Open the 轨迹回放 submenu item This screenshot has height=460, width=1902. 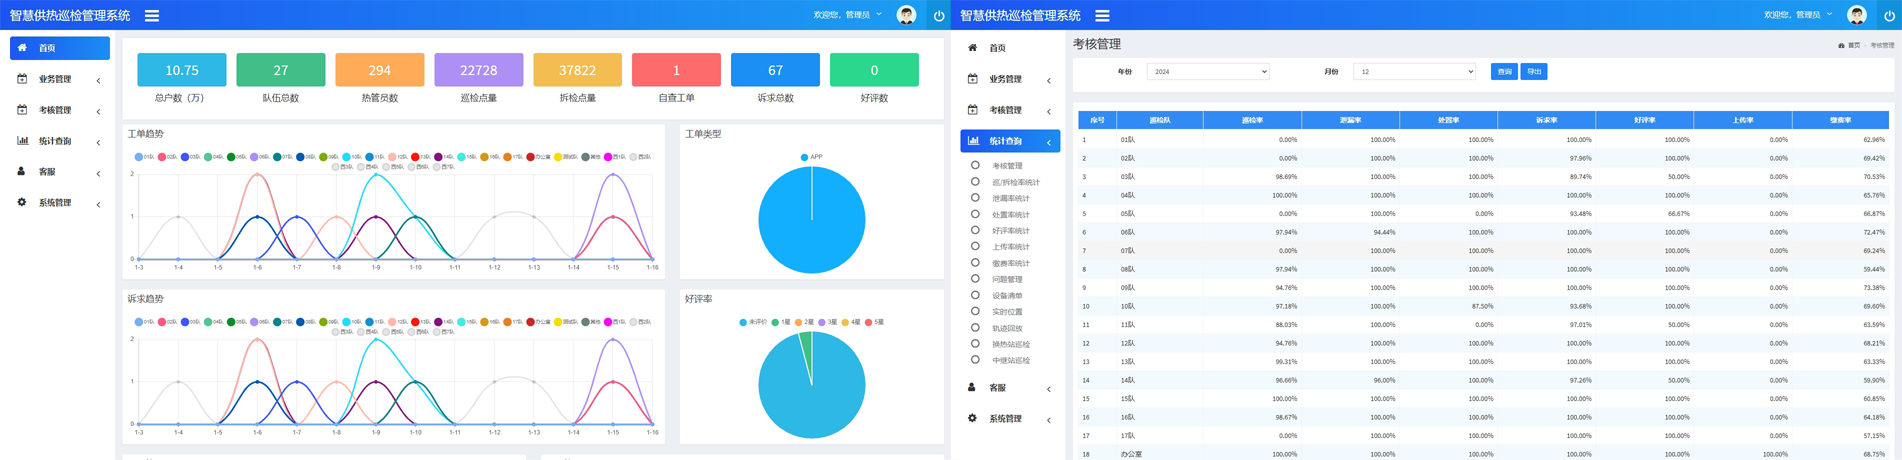coord(1007,328)
